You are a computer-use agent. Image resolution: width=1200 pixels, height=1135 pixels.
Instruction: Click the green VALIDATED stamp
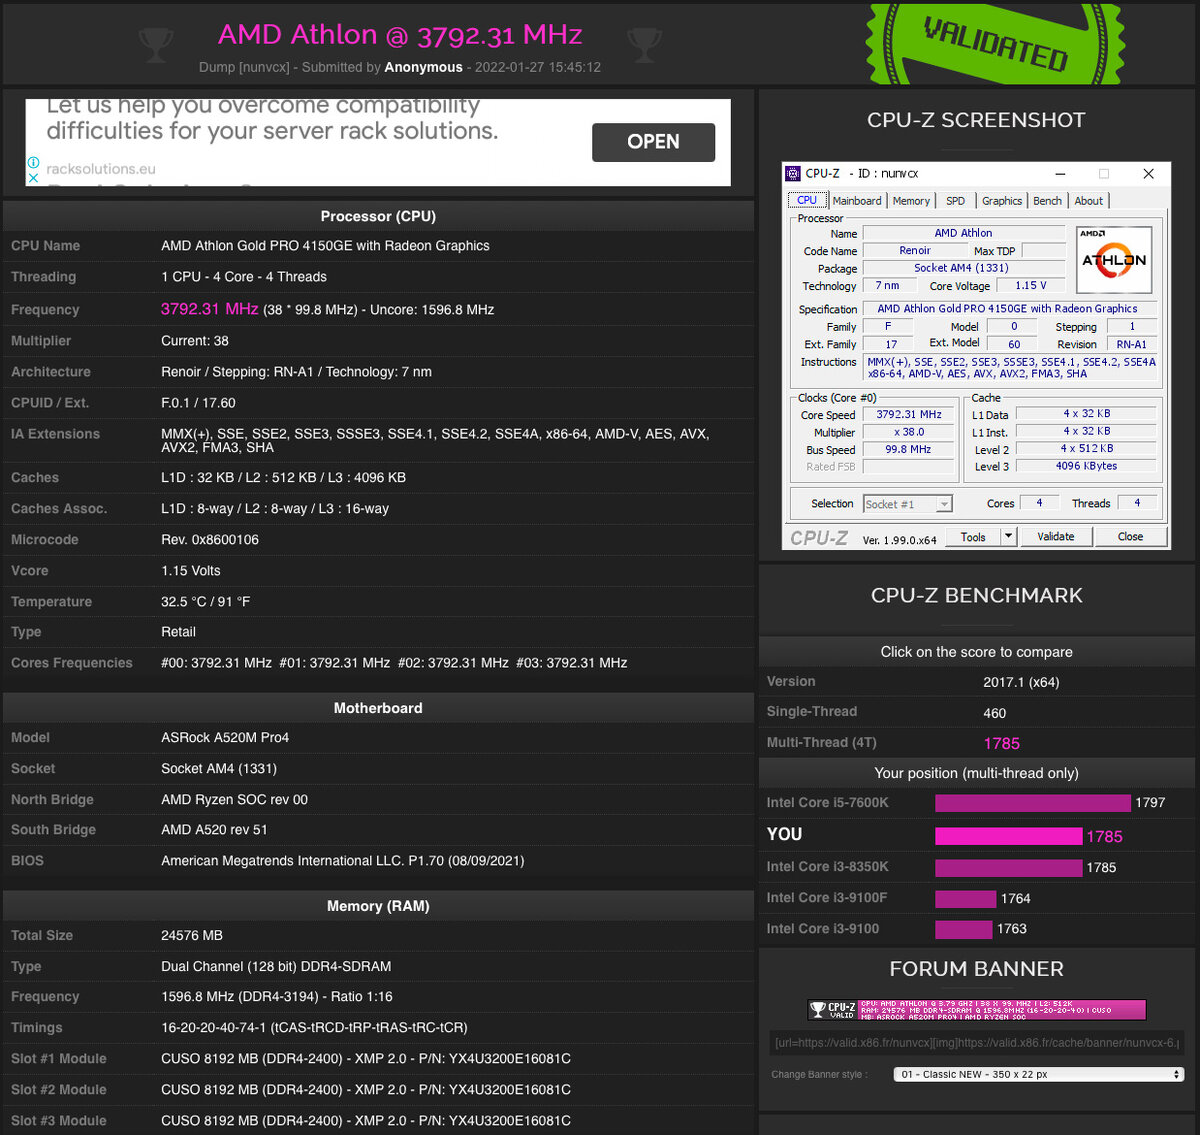(x=995, y=43)
